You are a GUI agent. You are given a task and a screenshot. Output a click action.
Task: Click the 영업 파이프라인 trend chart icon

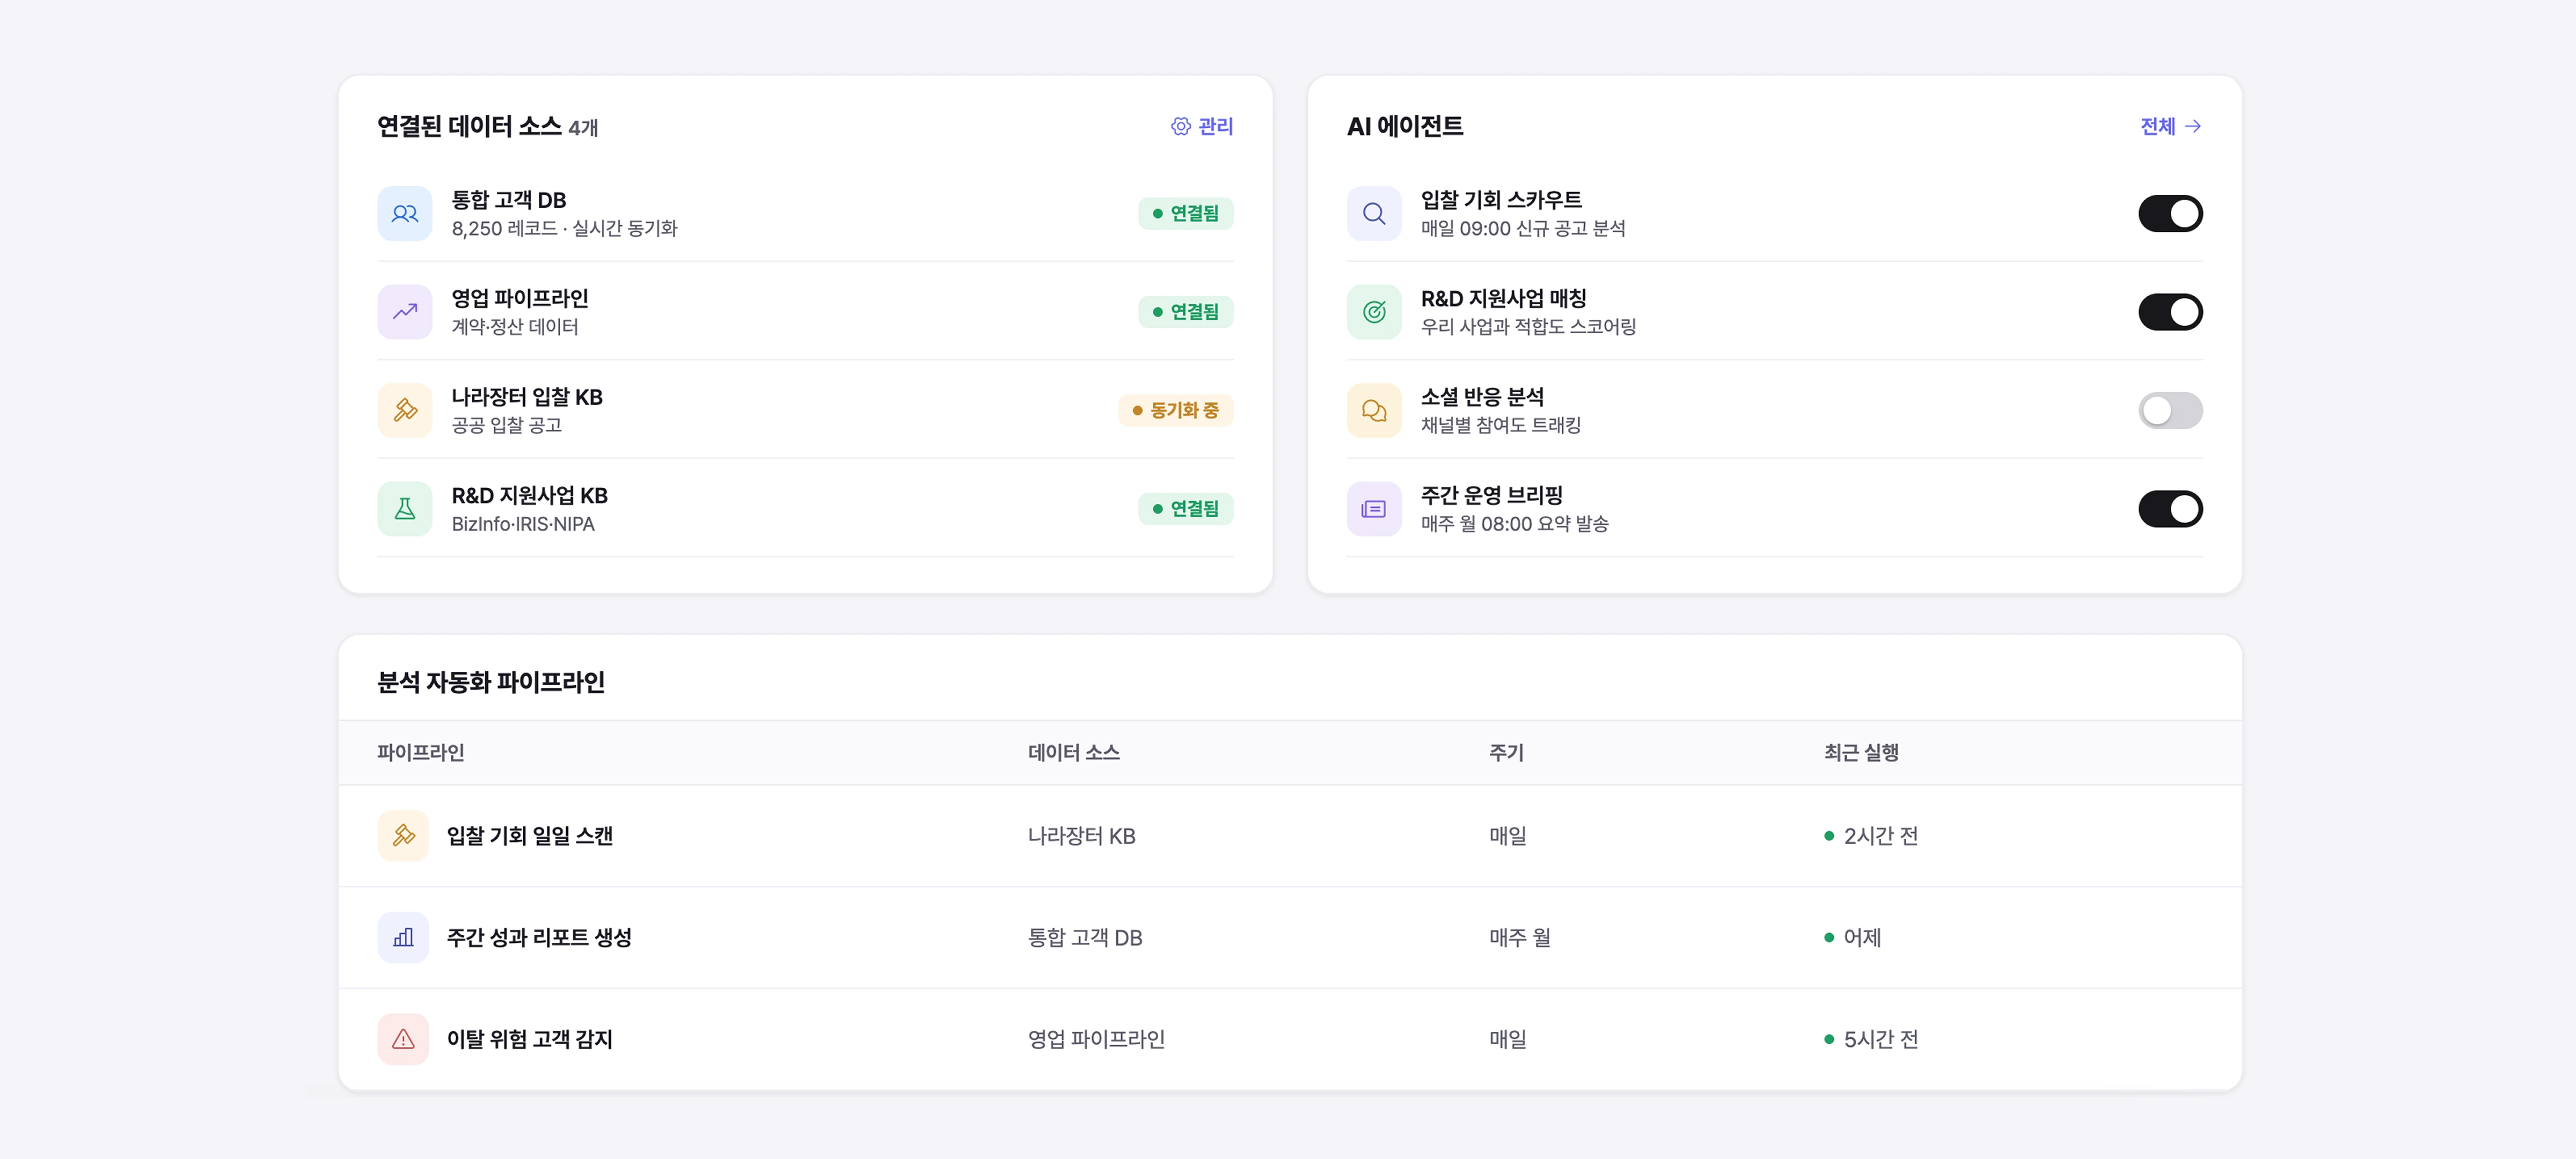(x=404, y=312)
